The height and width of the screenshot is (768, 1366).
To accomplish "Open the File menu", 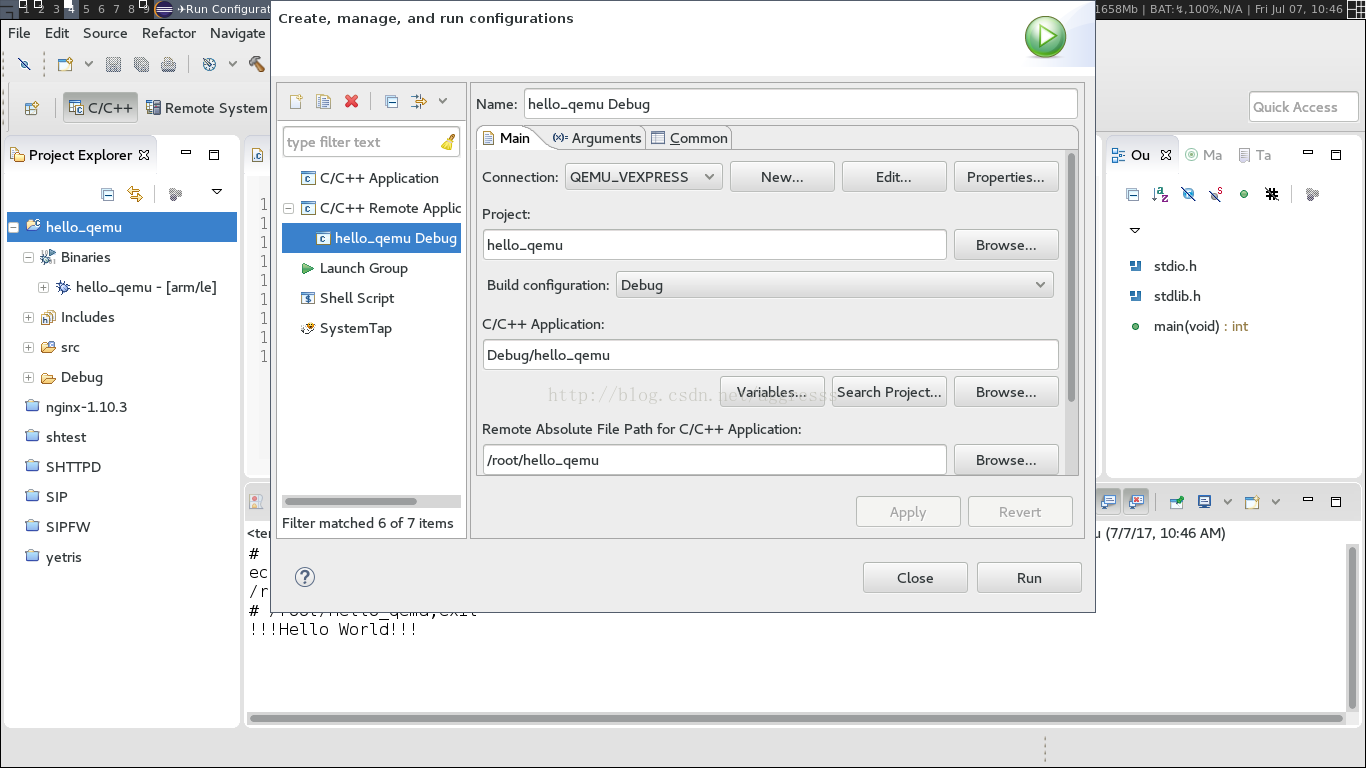I will point(19,33).
